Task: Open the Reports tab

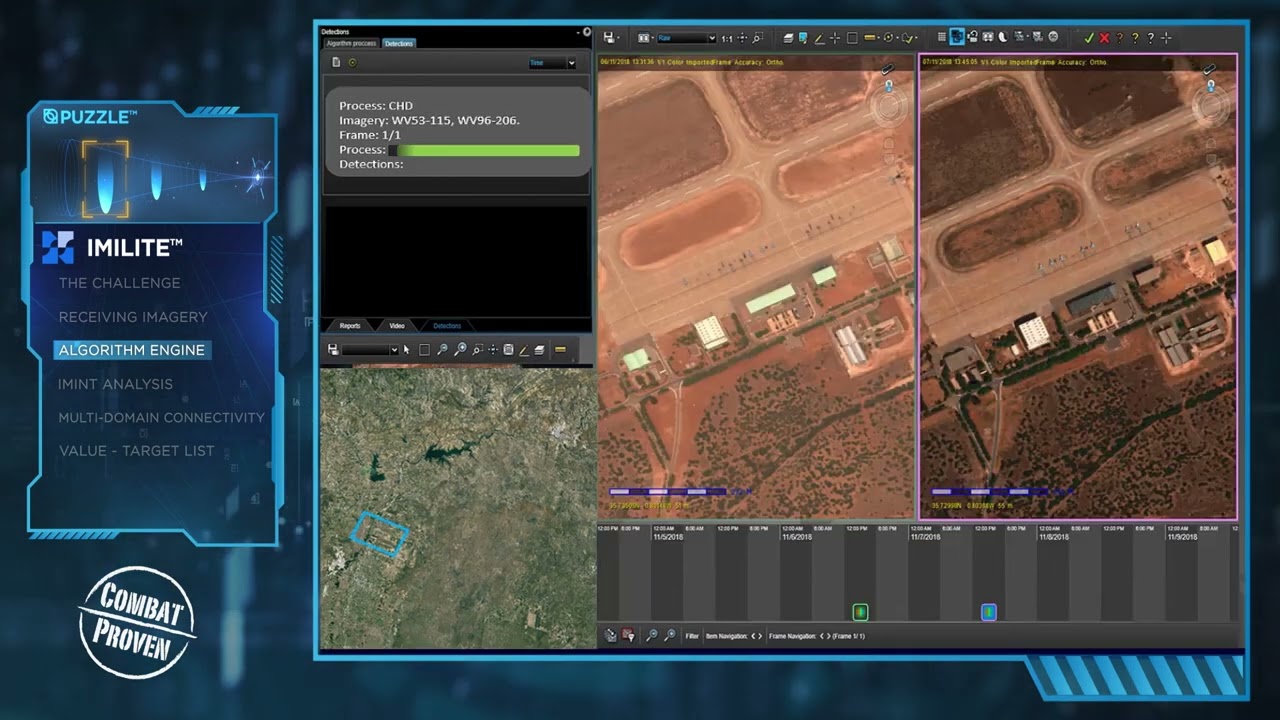Action: click(x=350, y=326)
